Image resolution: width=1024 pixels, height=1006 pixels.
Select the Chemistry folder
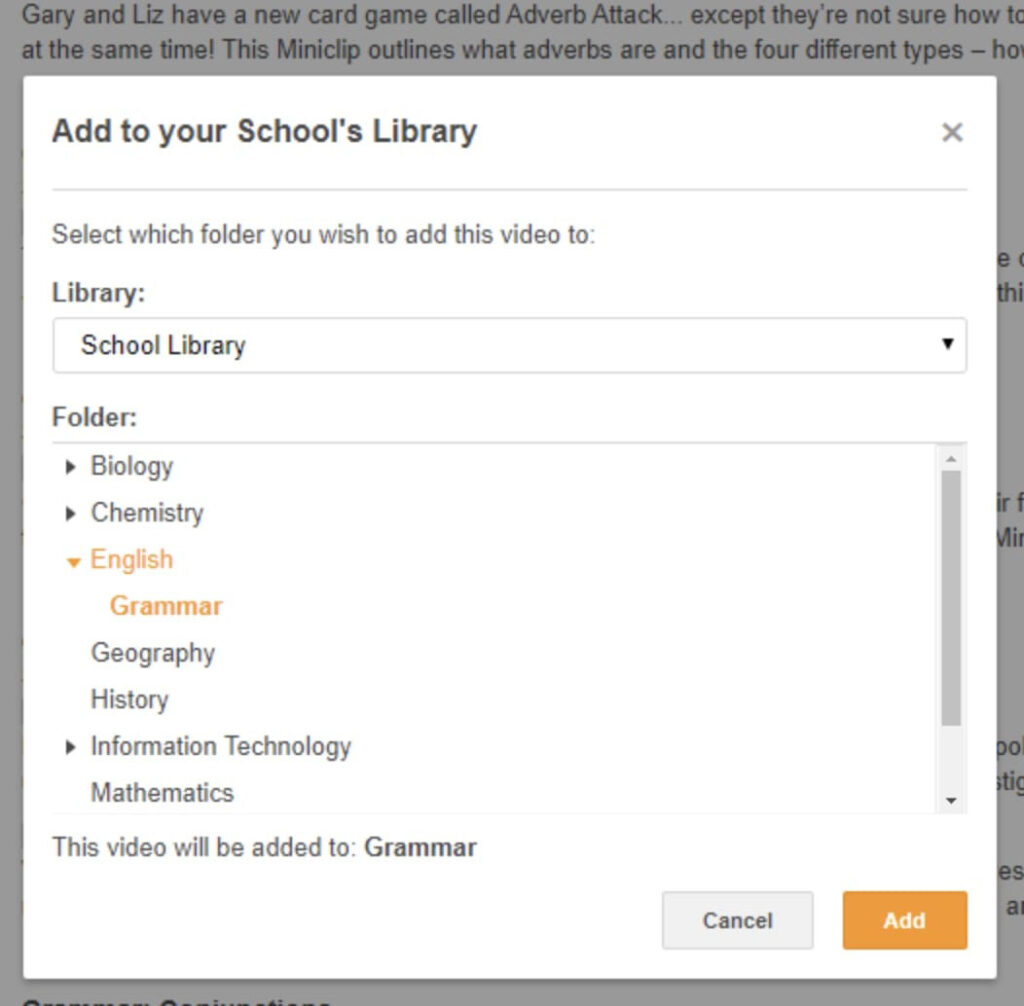tap(147, 513)
